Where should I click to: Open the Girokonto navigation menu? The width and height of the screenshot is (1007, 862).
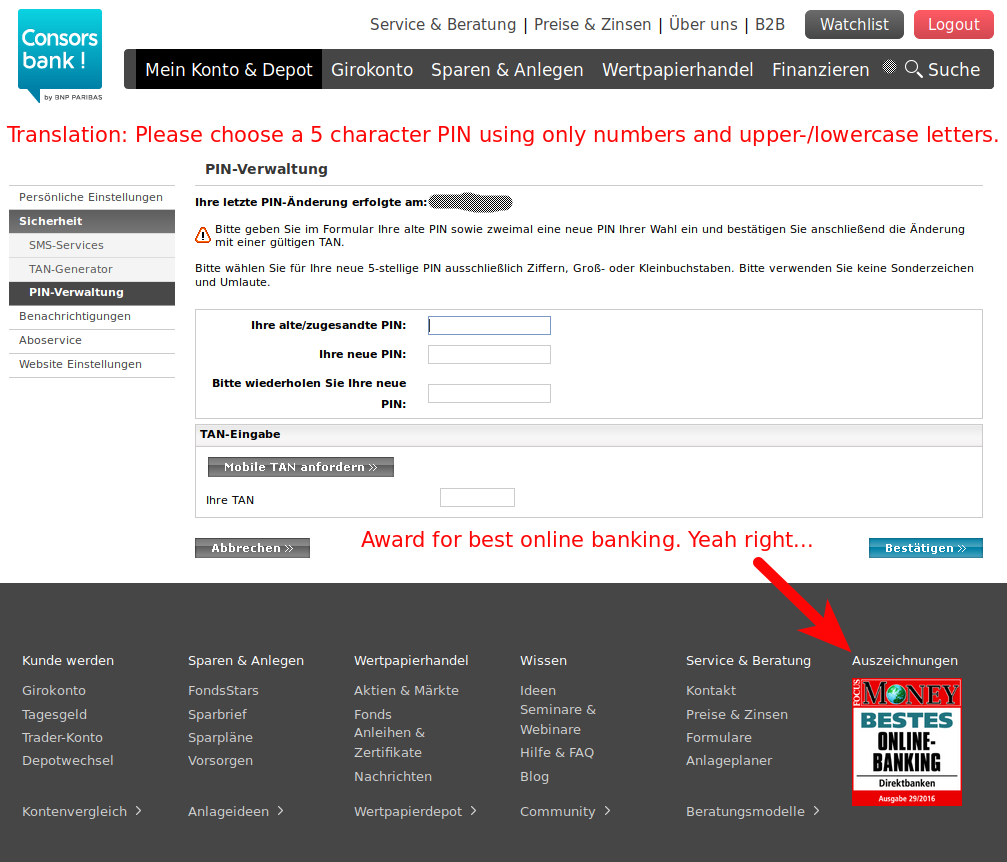372,70
